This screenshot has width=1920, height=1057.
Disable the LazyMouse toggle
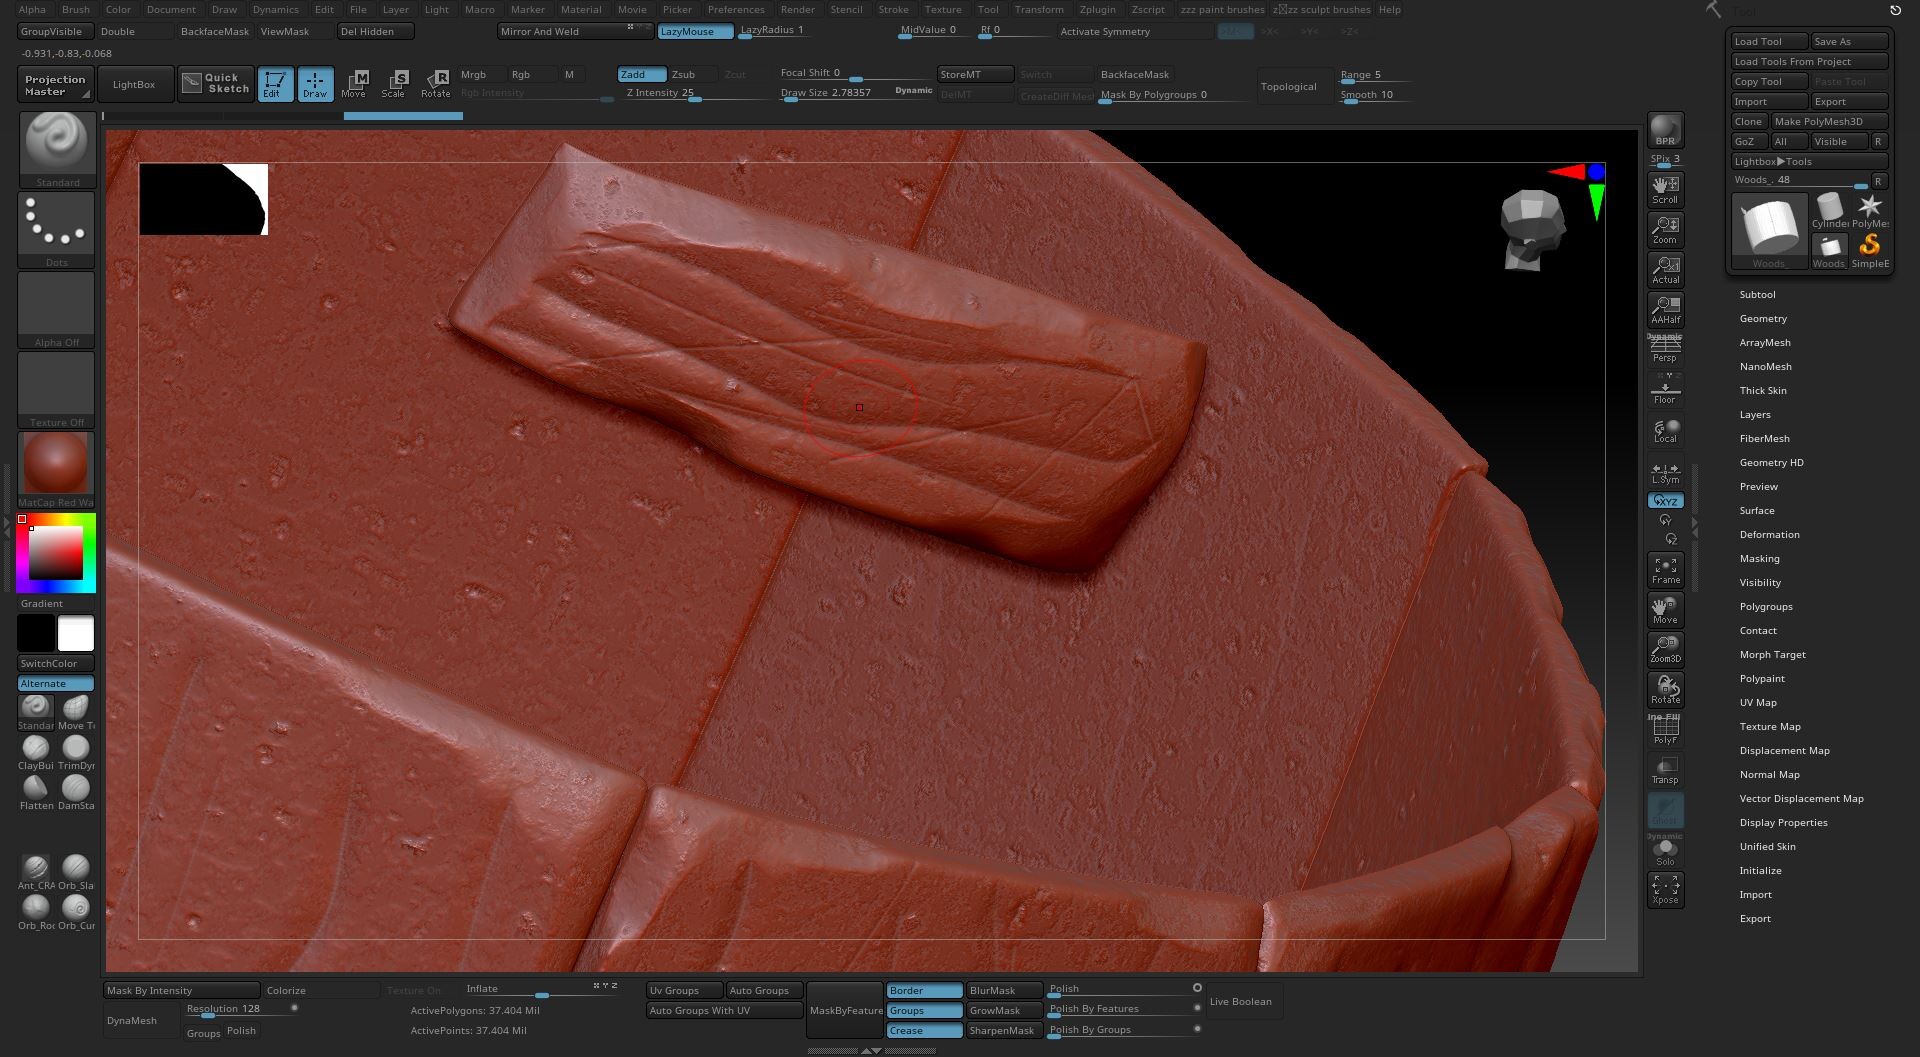click(695, 32)
